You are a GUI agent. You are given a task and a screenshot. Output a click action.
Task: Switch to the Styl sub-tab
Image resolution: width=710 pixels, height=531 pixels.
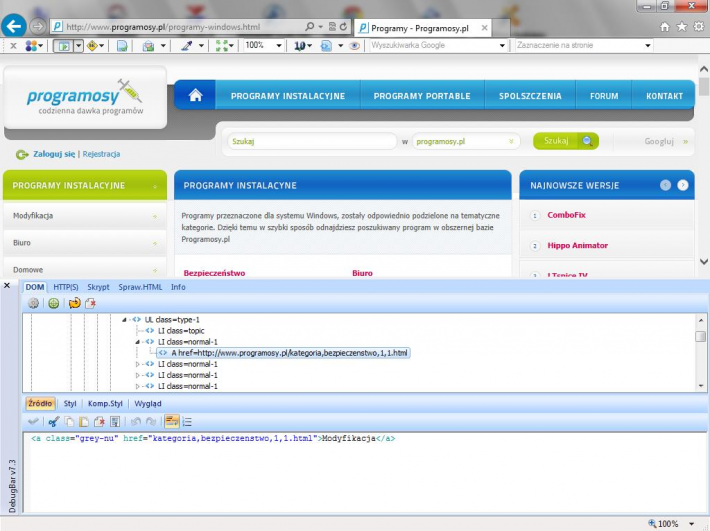pos(70,403)
